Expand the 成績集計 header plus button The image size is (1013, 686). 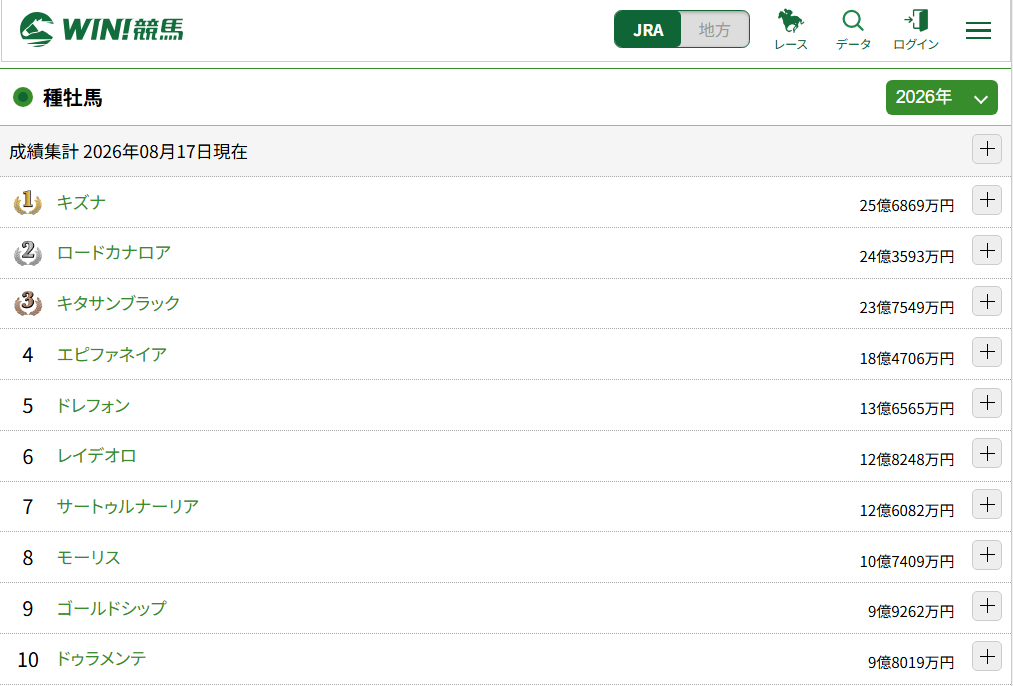987,149
